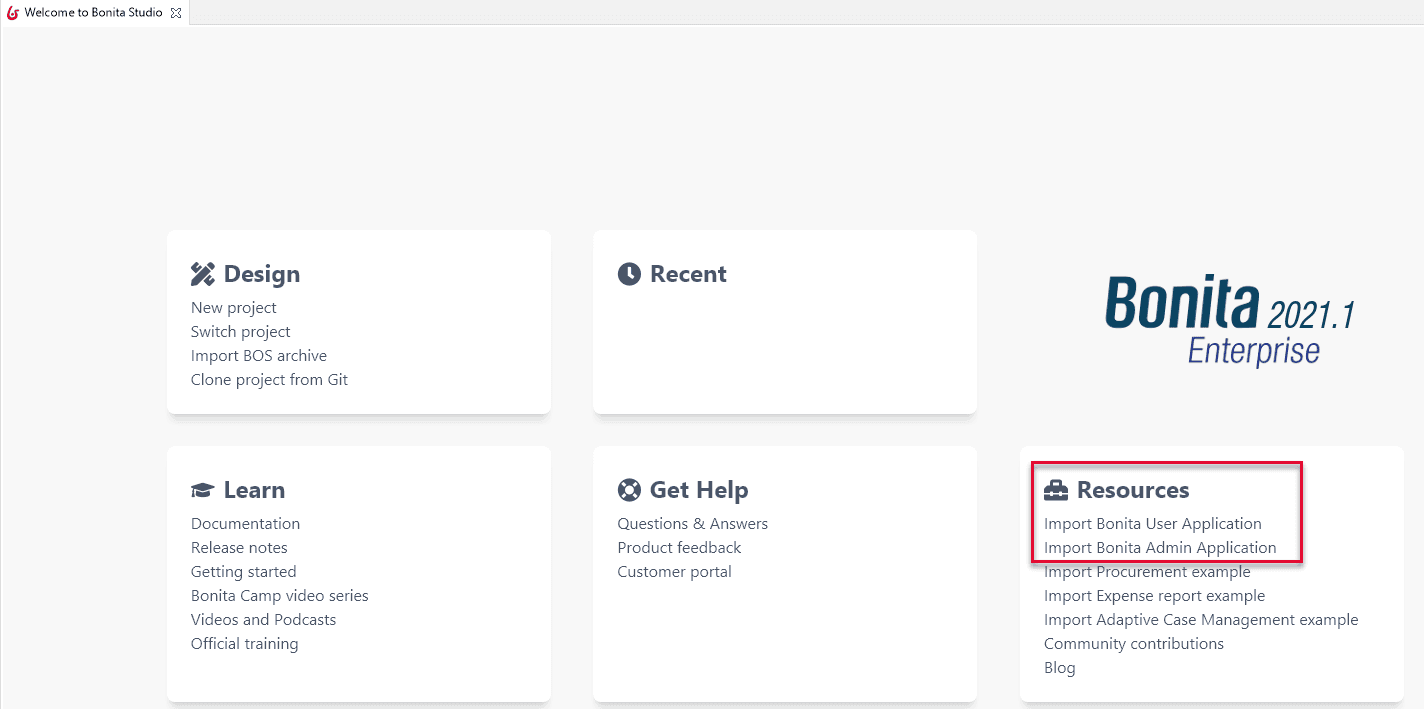The width and height of the screenshot is (1424, 709).
Task: Open the New project link
Action: 233,308
